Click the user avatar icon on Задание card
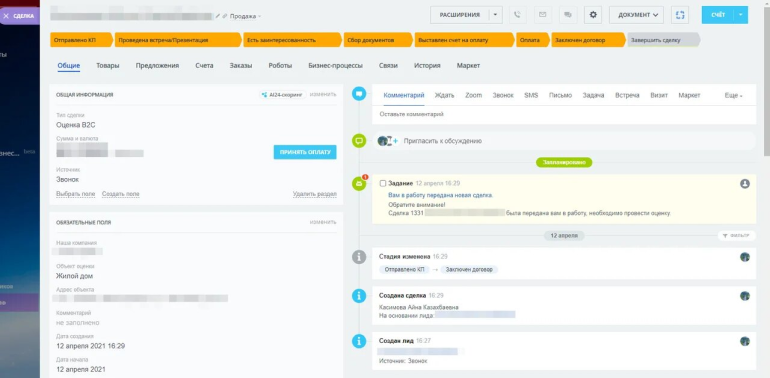770x378 pixels. click(745, 184)
